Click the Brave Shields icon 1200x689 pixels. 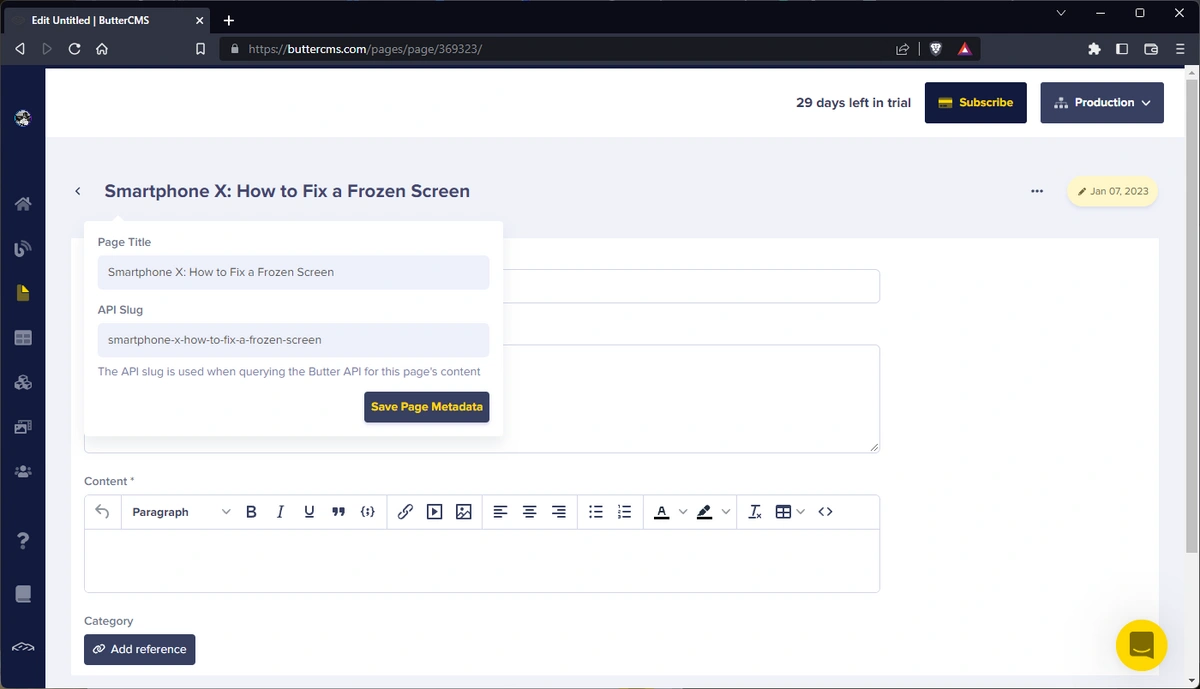(936, 48)
